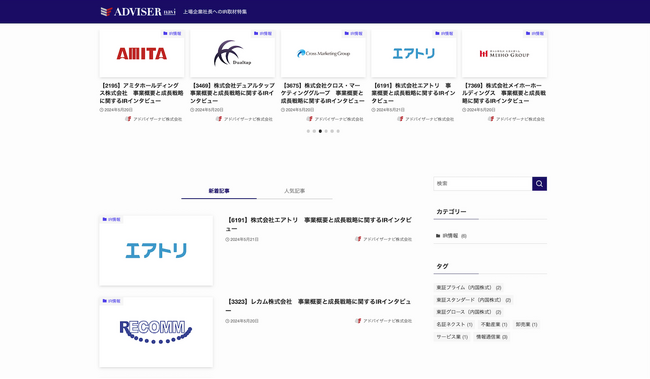Click author アドバイザーナビ株式会社 under デュアルタップ card
The width and height of the screenshot is (650, 379).
pyautogui.click(x=245, y=119)
